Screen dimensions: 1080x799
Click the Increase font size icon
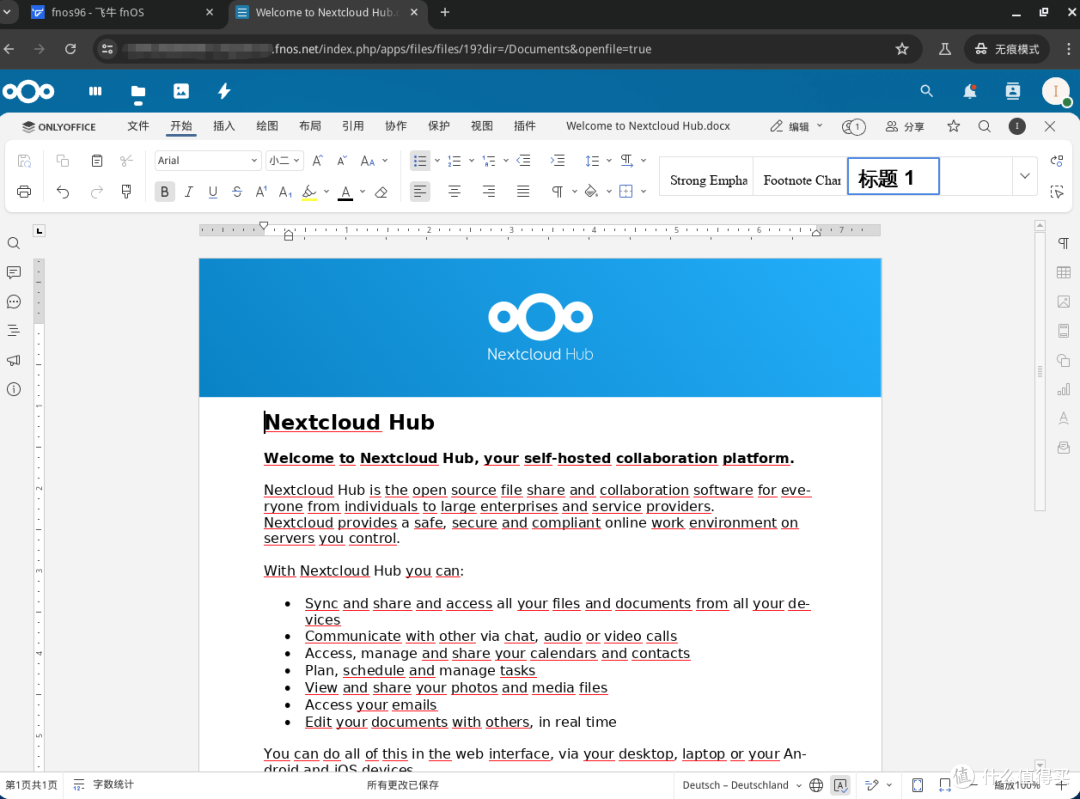point(318,160)
